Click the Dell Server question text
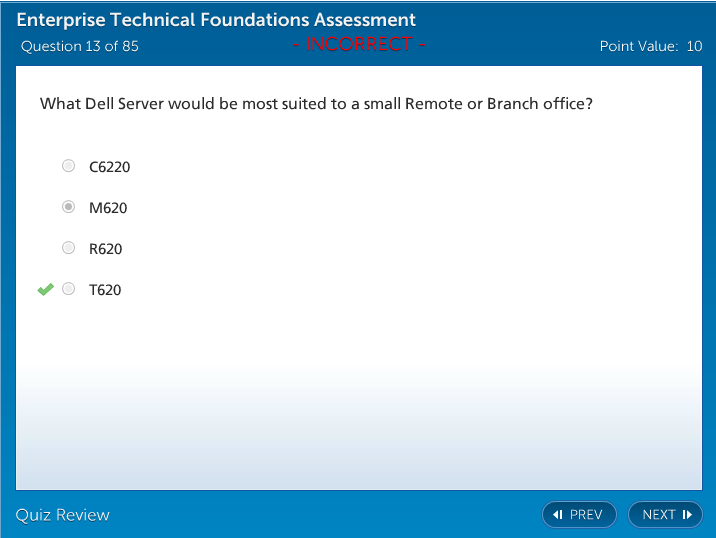This screenshot has width=716, height=538. tap(316, 104)
